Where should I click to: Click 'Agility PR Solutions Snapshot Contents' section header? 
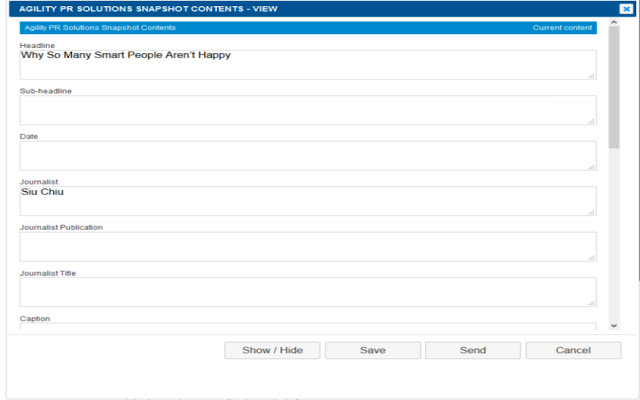100,28
